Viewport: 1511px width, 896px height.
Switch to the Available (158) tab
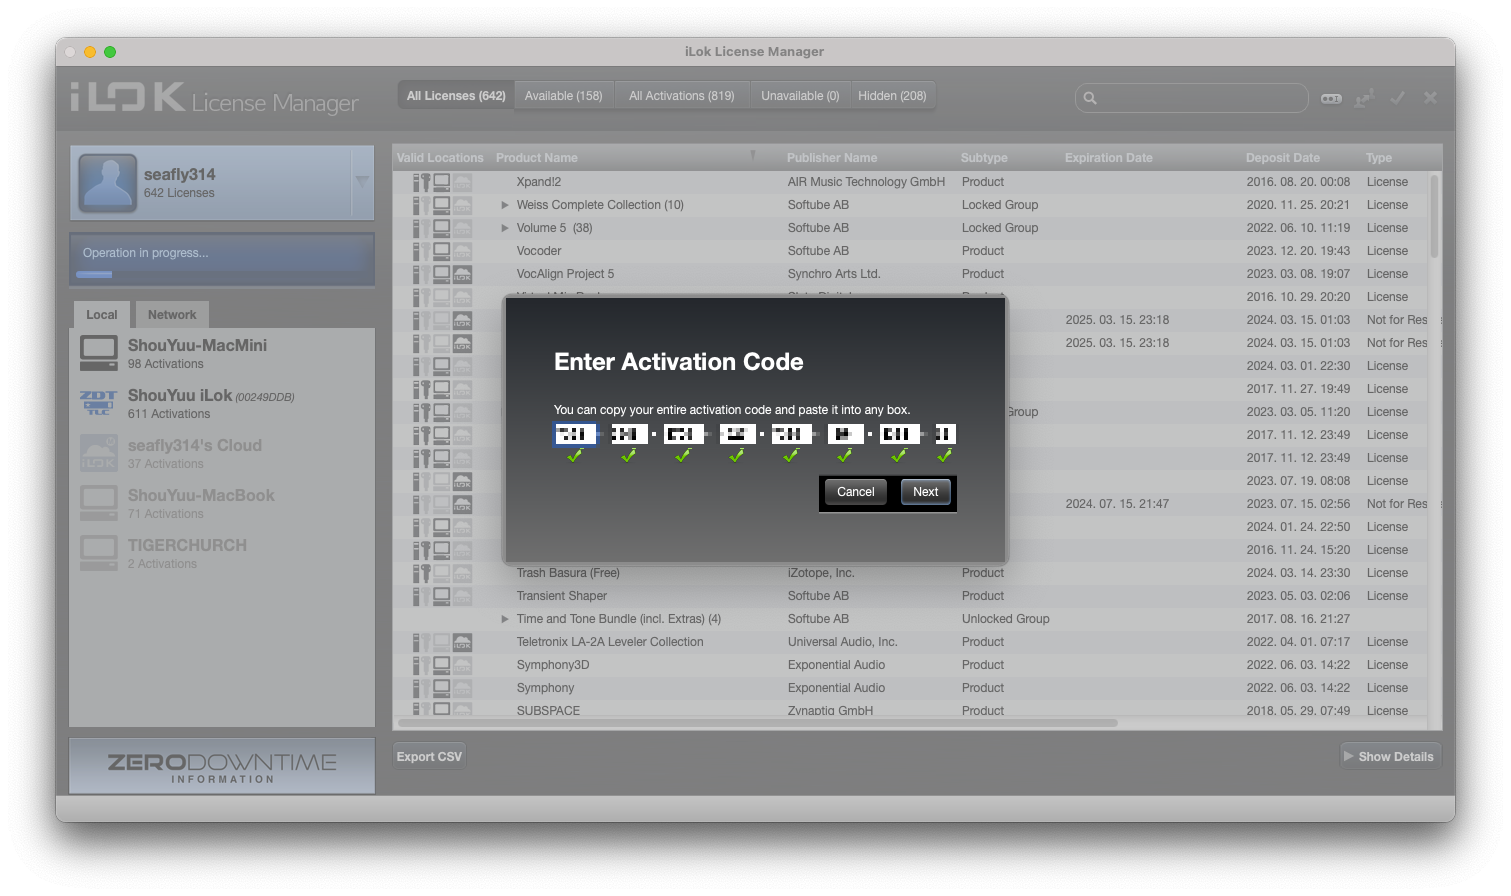pos(563,96)
